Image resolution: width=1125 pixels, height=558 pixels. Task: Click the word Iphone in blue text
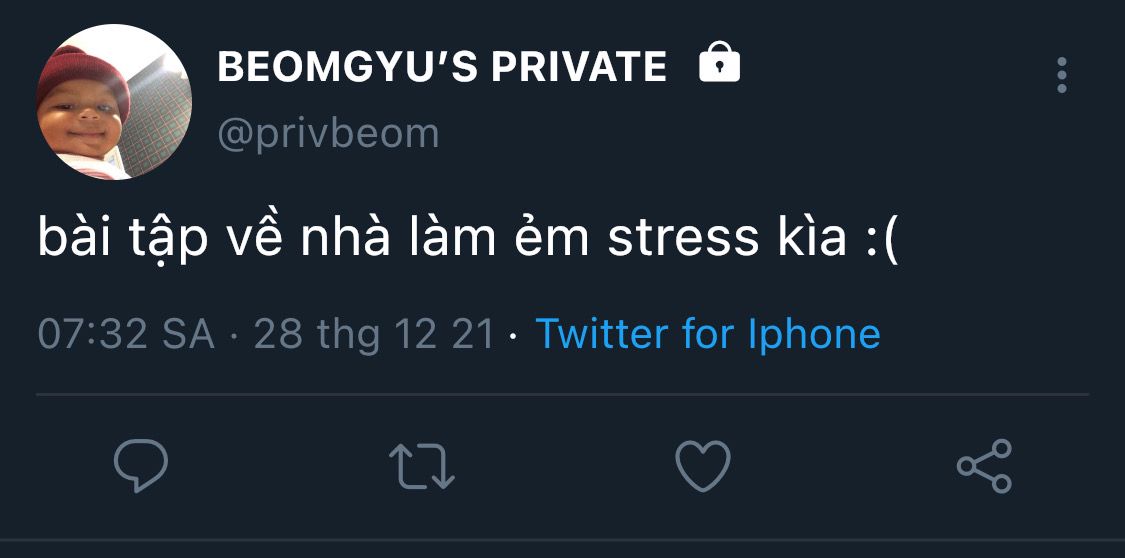814,334
